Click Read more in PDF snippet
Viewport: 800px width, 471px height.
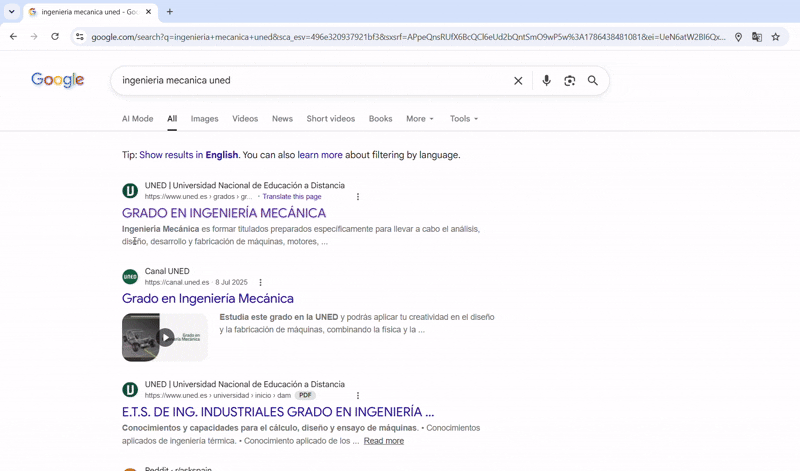(x=384, y=441)
